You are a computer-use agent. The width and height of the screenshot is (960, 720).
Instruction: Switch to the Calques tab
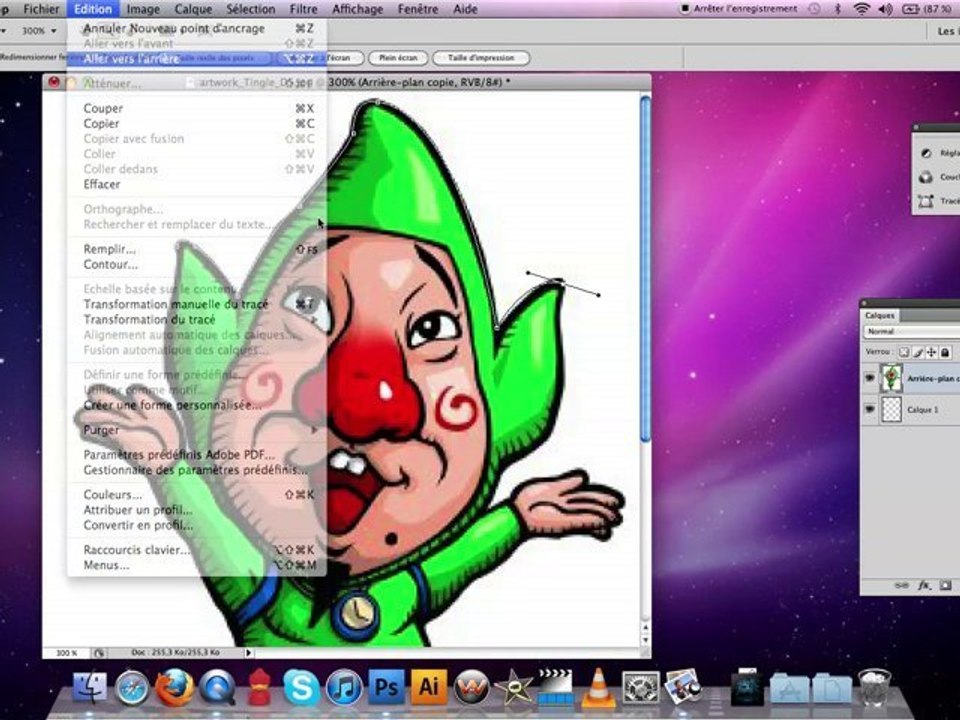click(x=880, y=315)
